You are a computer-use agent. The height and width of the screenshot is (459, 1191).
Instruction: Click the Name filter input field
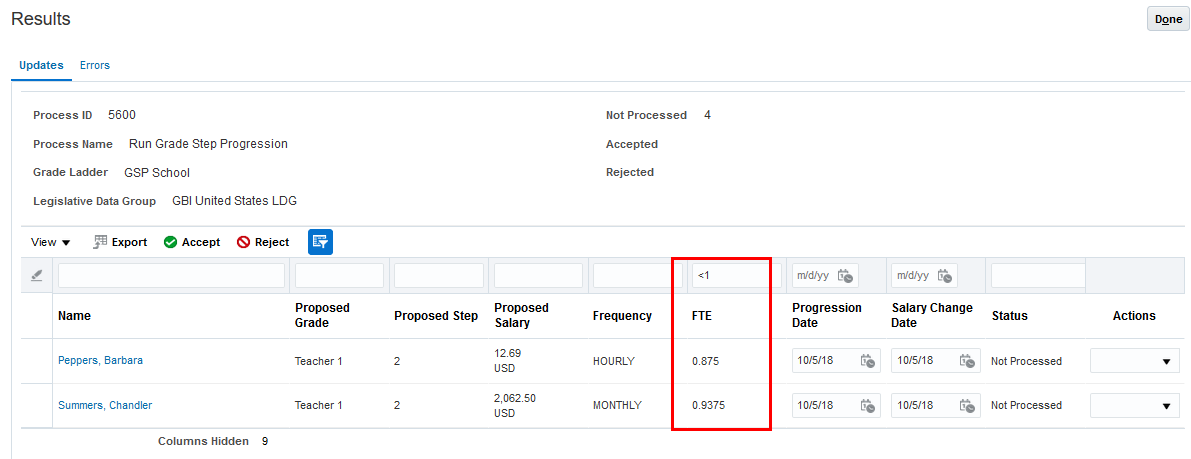171,275
